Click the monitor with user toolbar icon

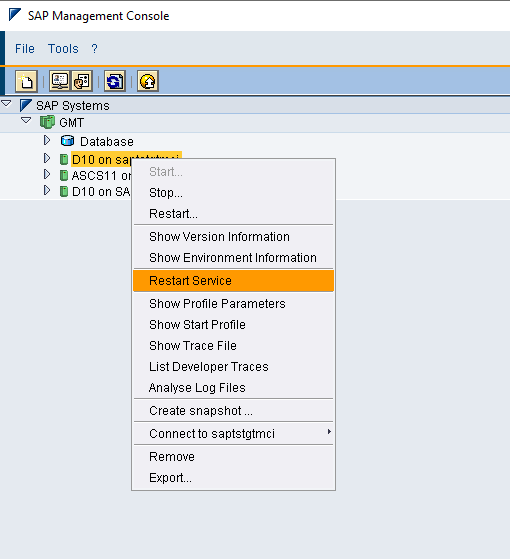coord(60,81)
